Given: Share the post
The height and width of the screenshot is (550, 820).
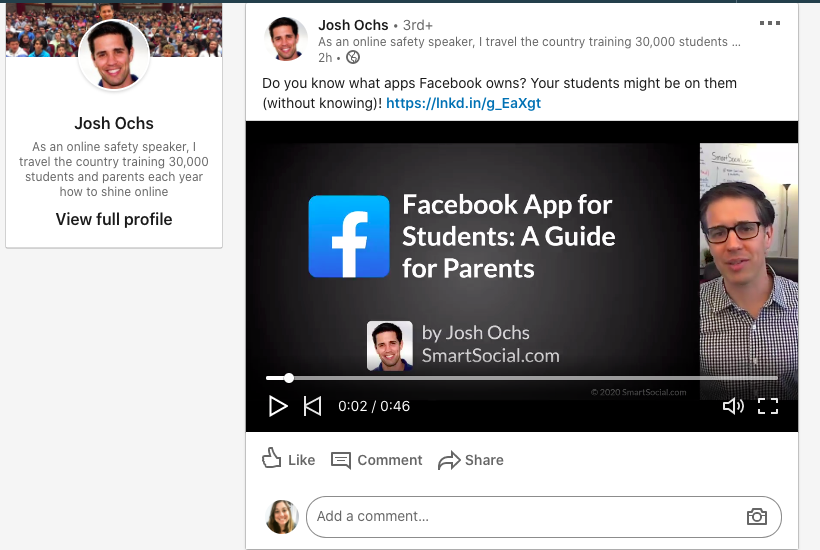Looking at the screenshot, I should (471, 460).
